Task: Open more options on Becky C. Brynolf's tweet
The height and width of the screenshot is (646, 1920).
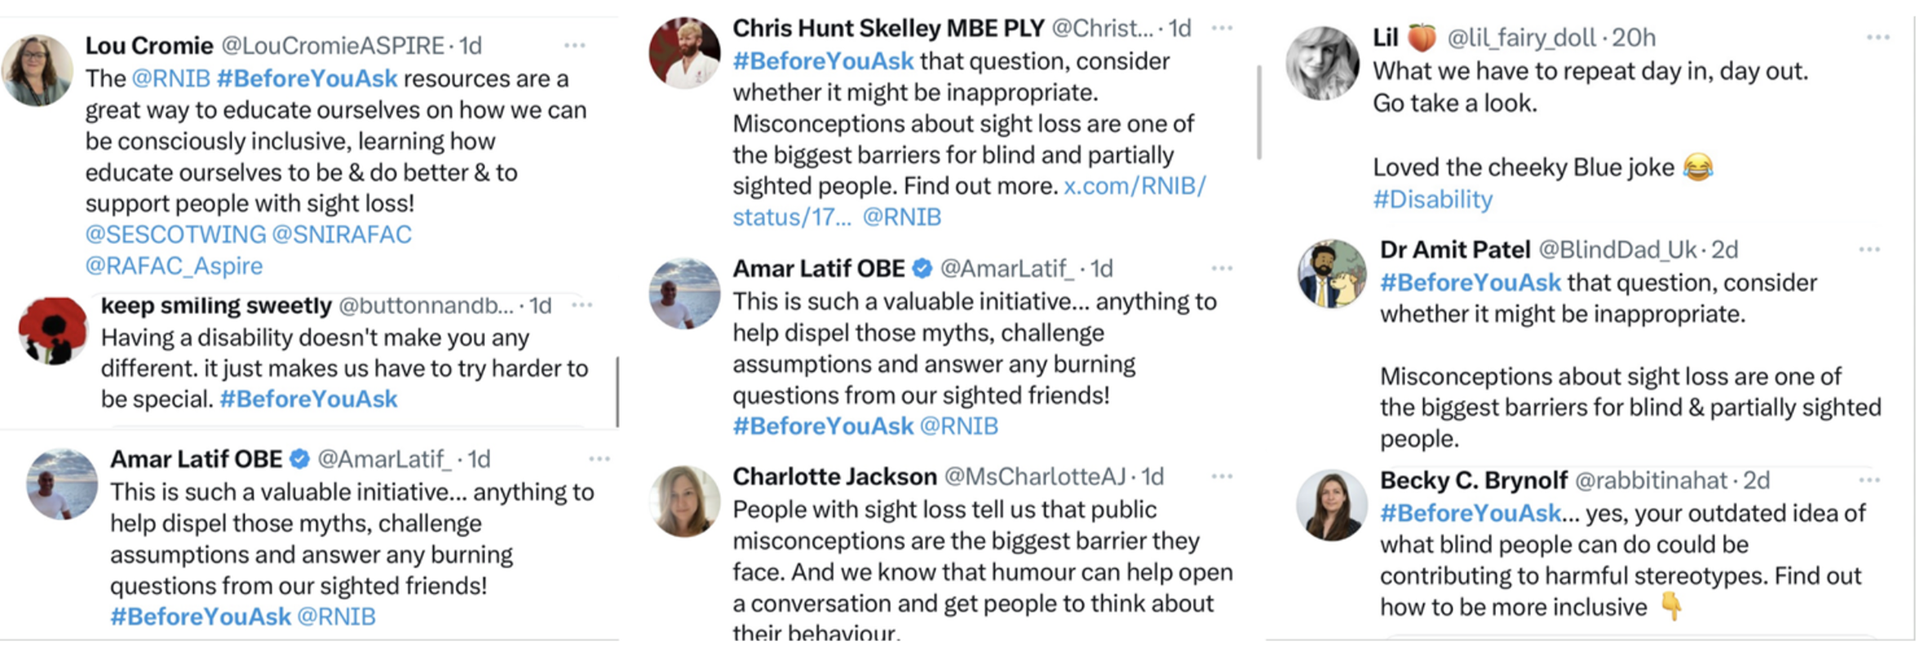Action: pos(1870,480)
